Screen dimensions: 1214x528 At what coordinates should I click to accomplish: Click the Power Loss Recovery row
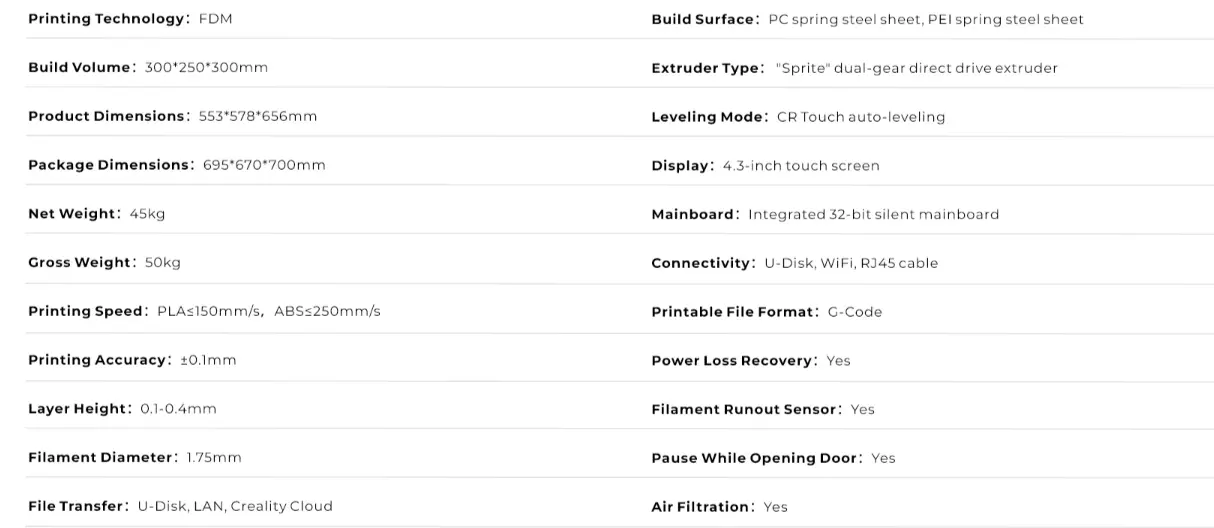[x=750, y=360]
